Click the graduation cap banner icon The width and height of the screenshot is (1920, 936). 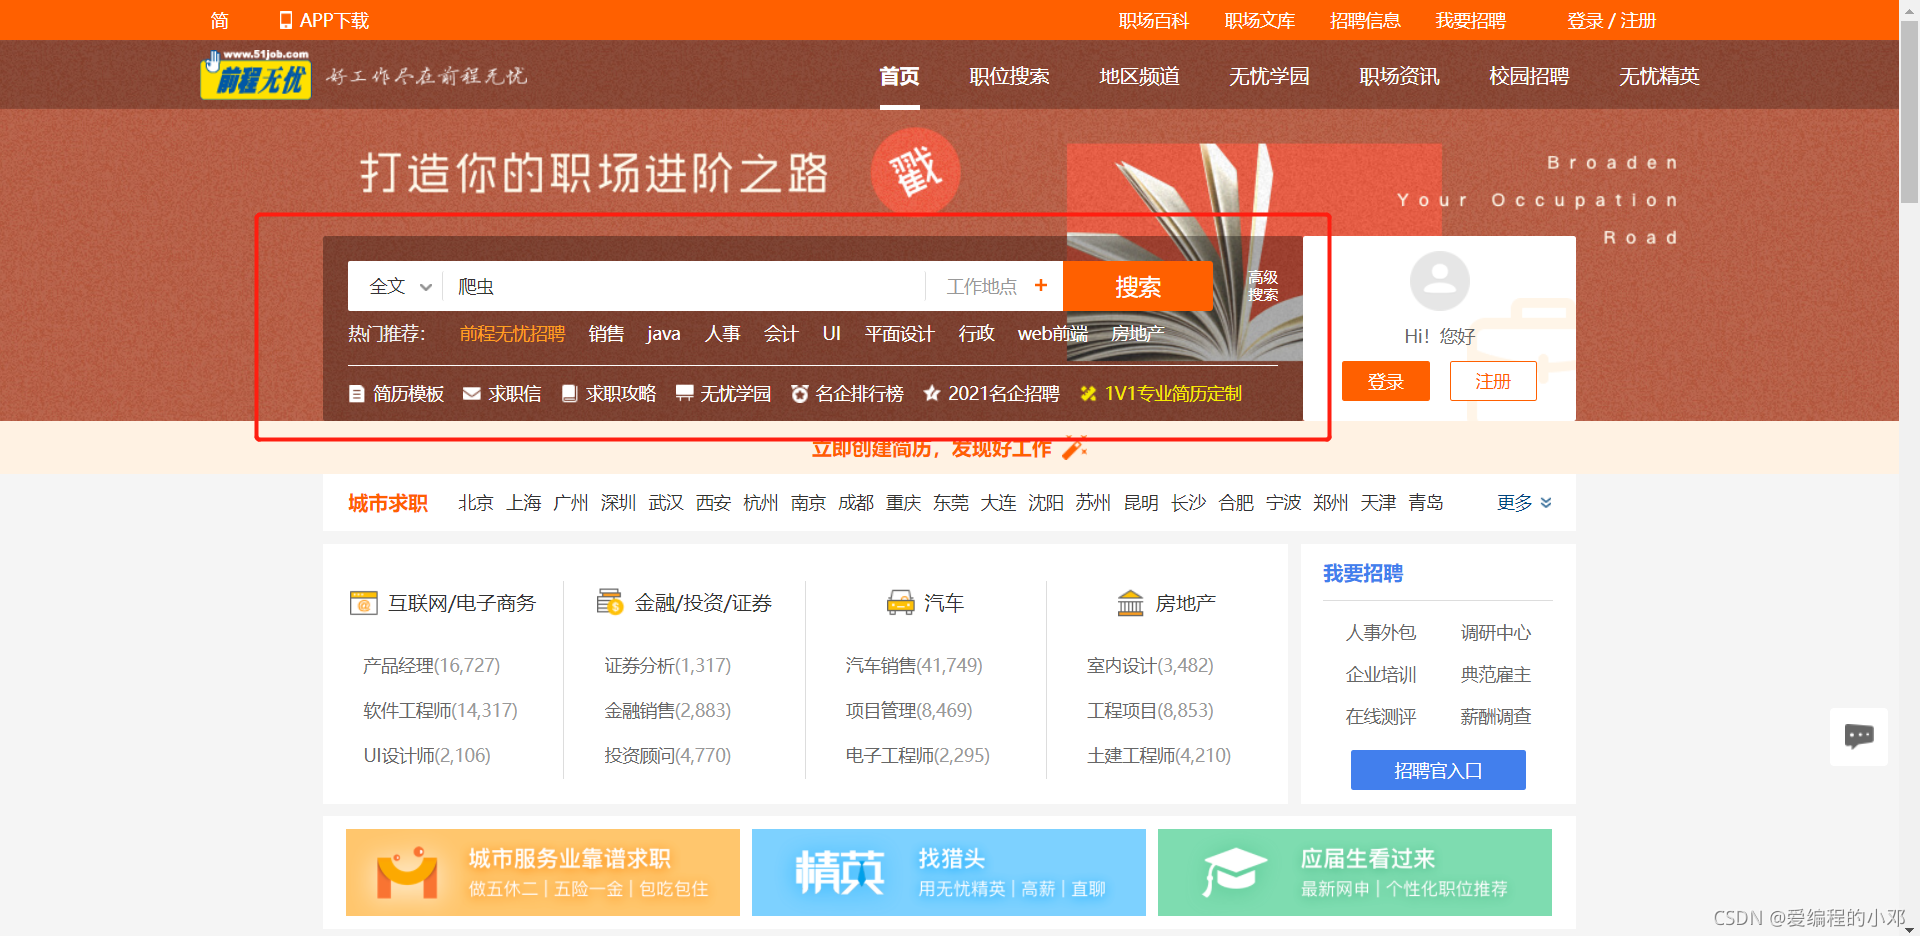pos(1233,871)
